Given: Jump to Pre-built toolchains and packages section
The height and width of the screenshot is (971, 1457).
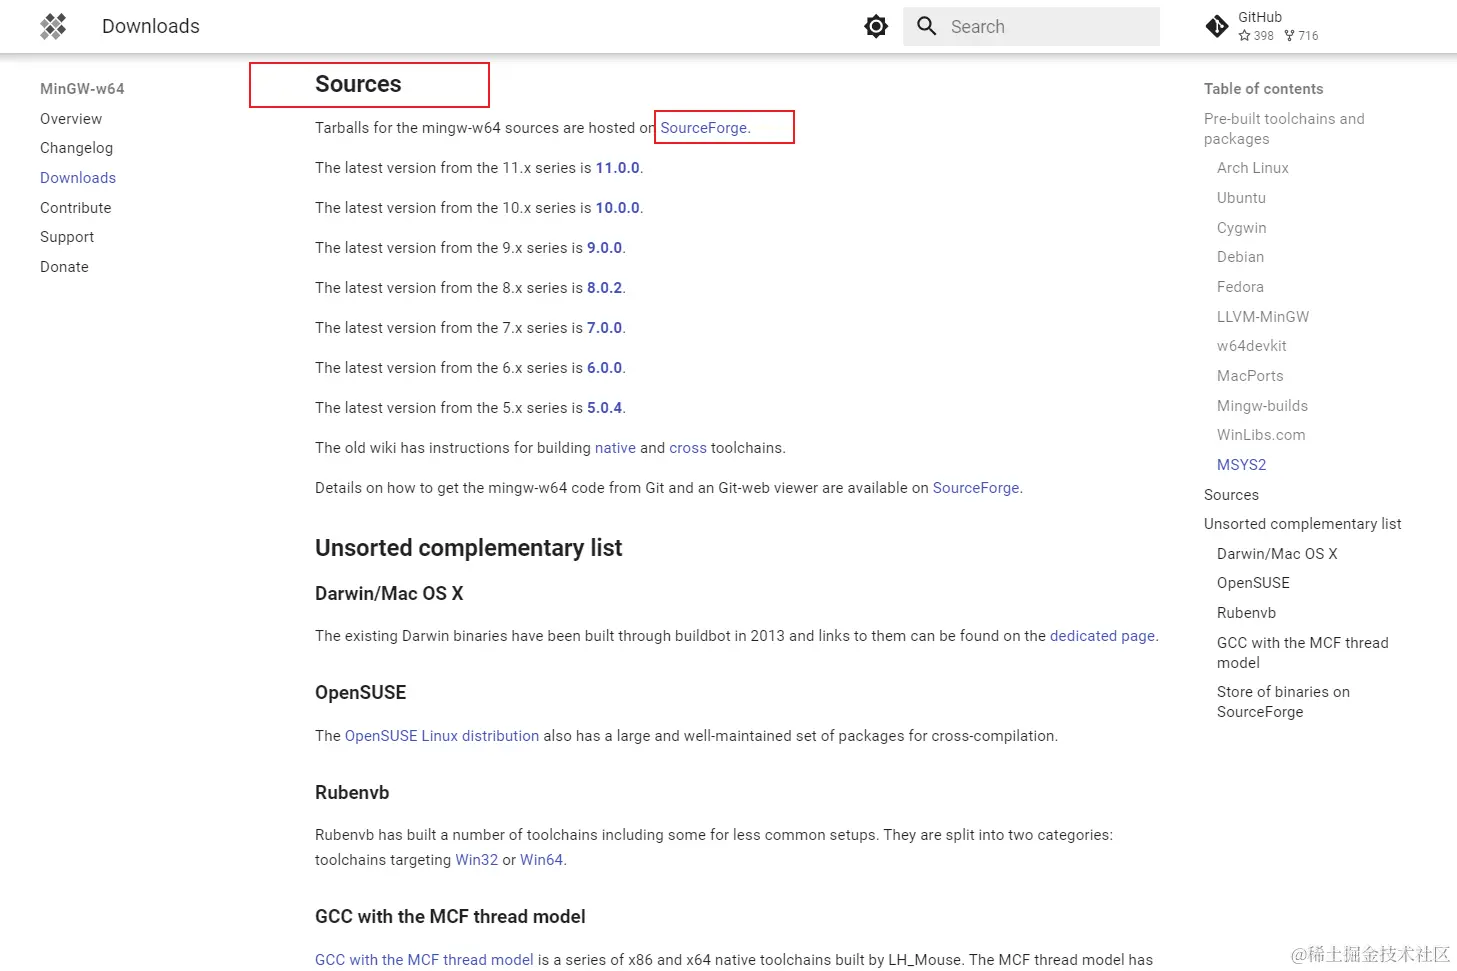Looking at the screenshot, I should [1284, 129].
